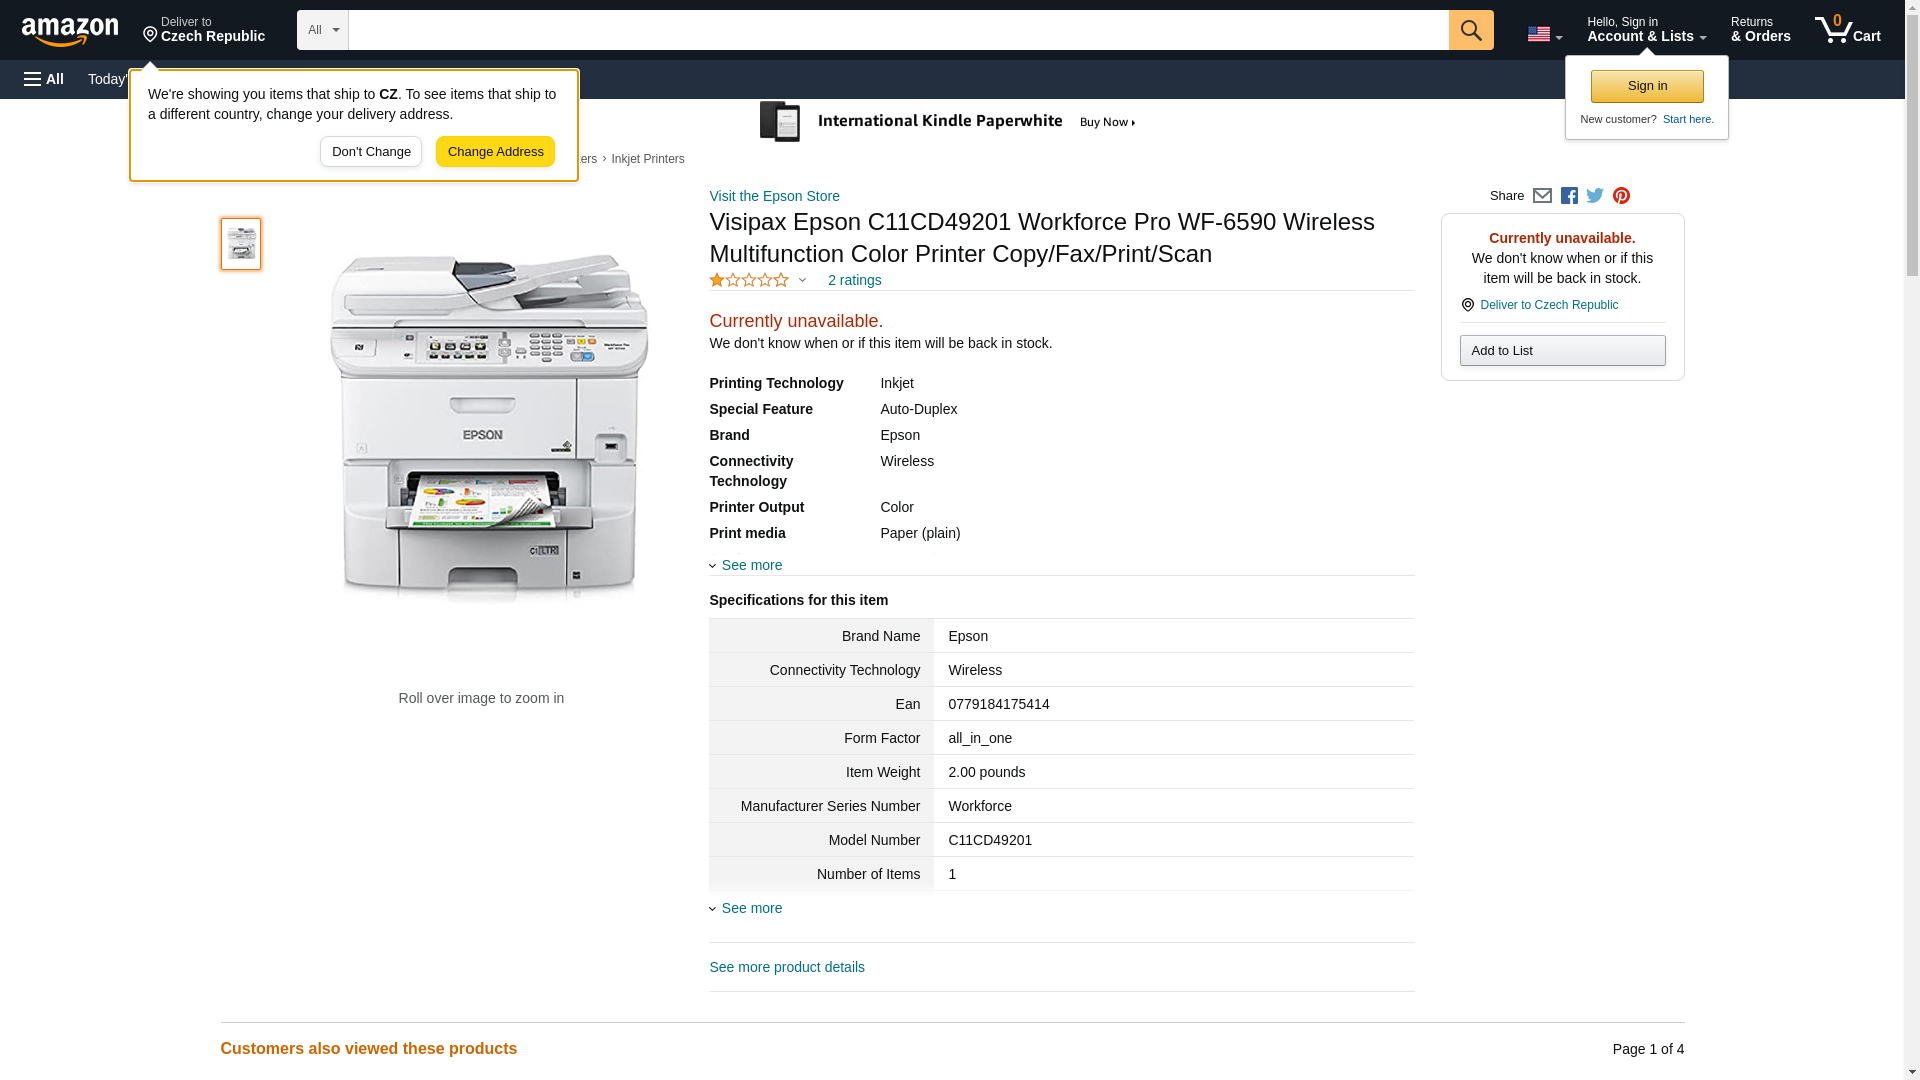Open Account & Lists menu

tap(1646, 30)
